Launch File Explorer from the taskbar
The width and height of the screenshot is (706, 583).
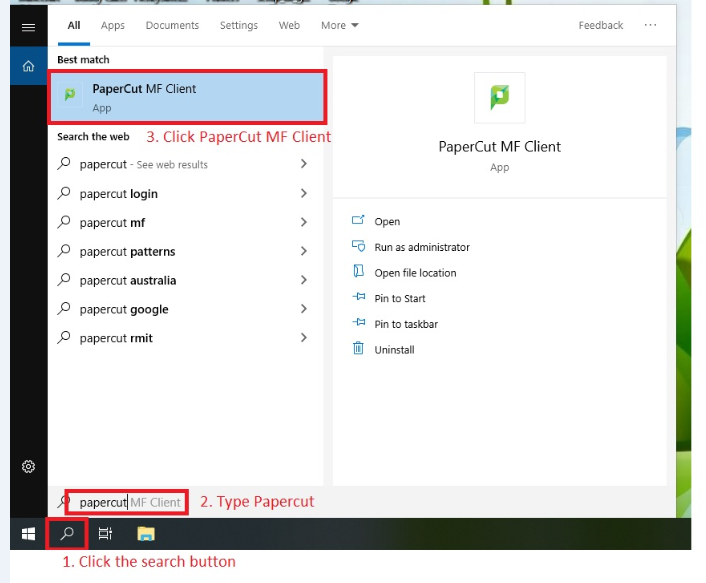(x=146, y=534)
